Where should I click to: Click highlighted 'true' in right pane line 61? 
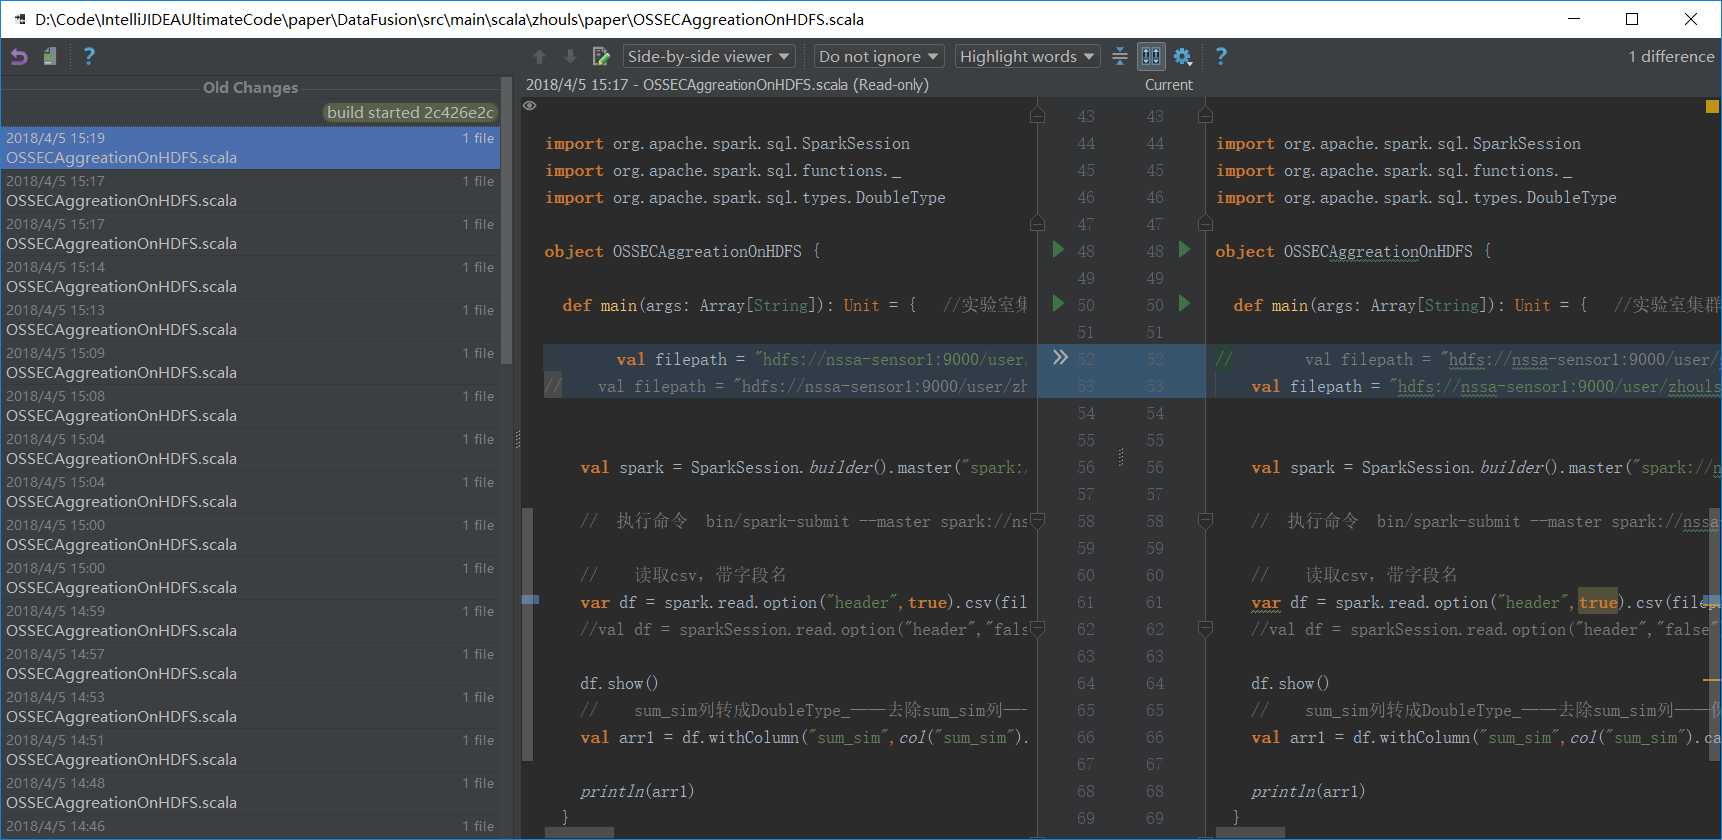point(1598,602)
